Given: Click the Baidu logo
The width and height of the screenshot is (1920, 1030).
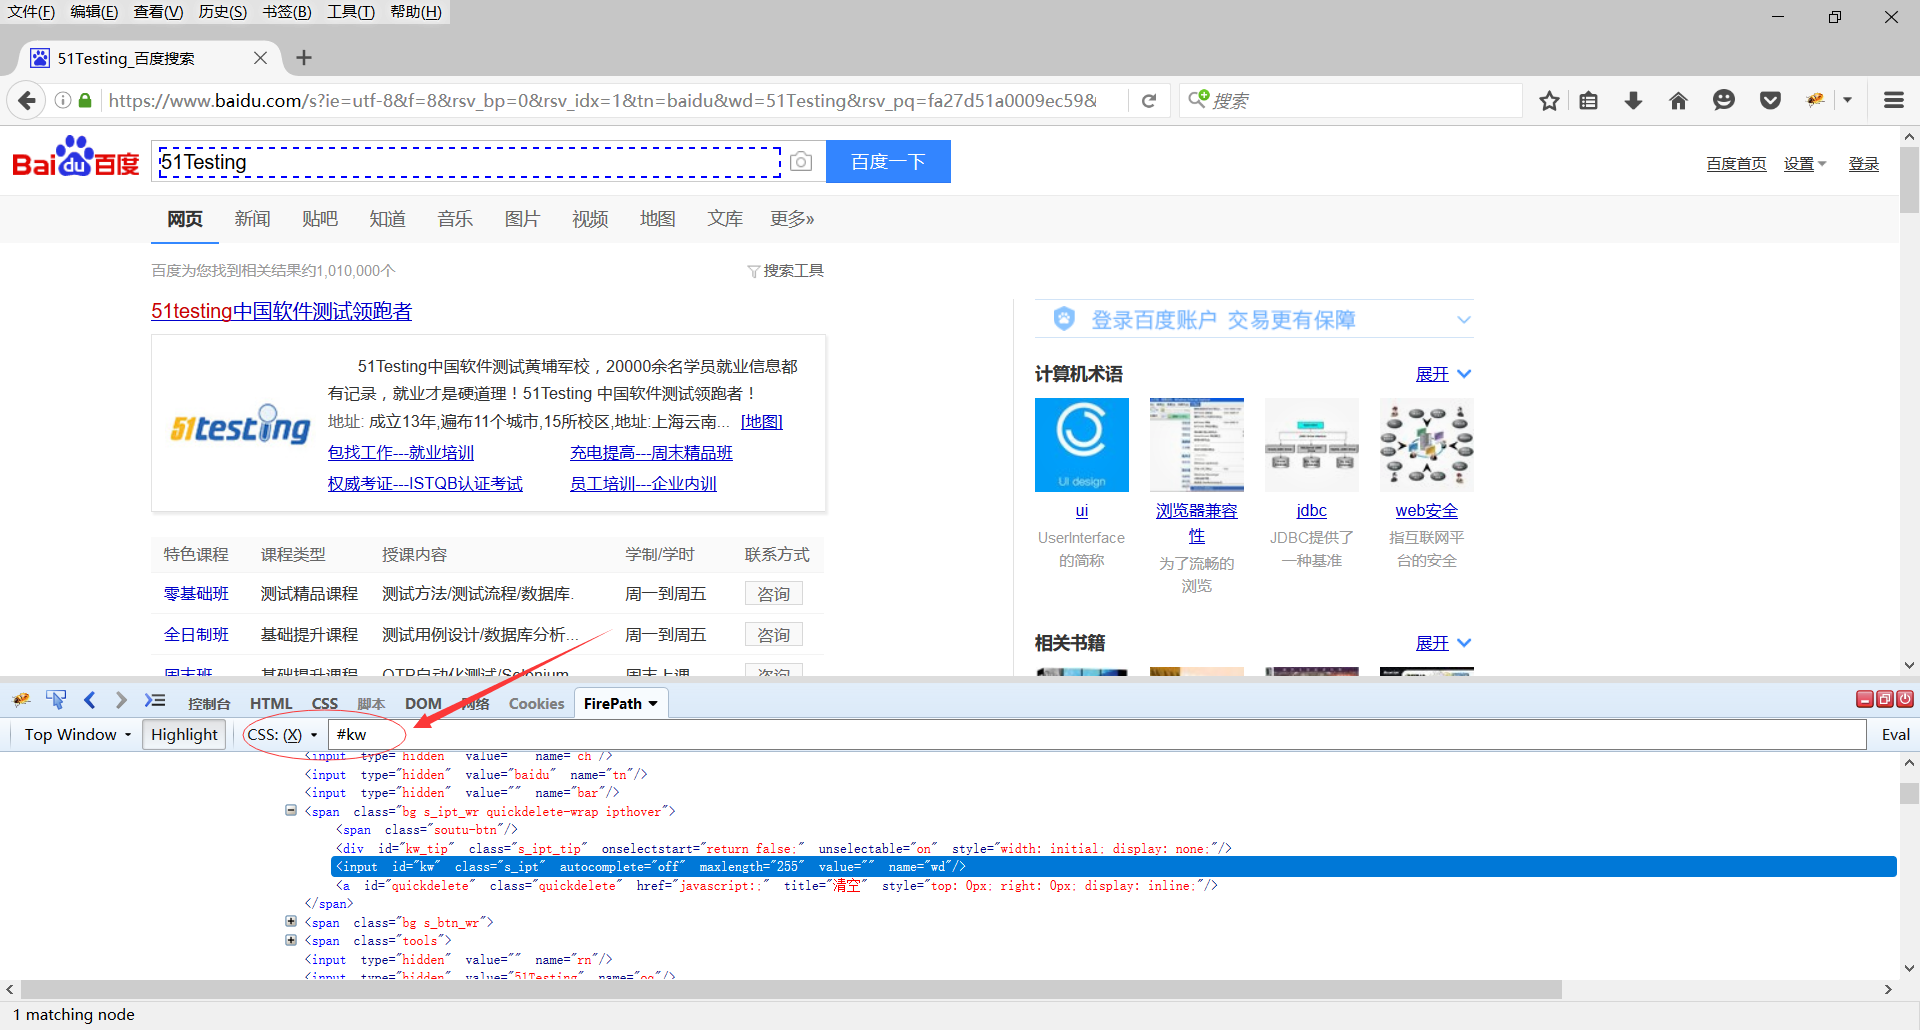Looking at the screenshot, I should [76, 158].
